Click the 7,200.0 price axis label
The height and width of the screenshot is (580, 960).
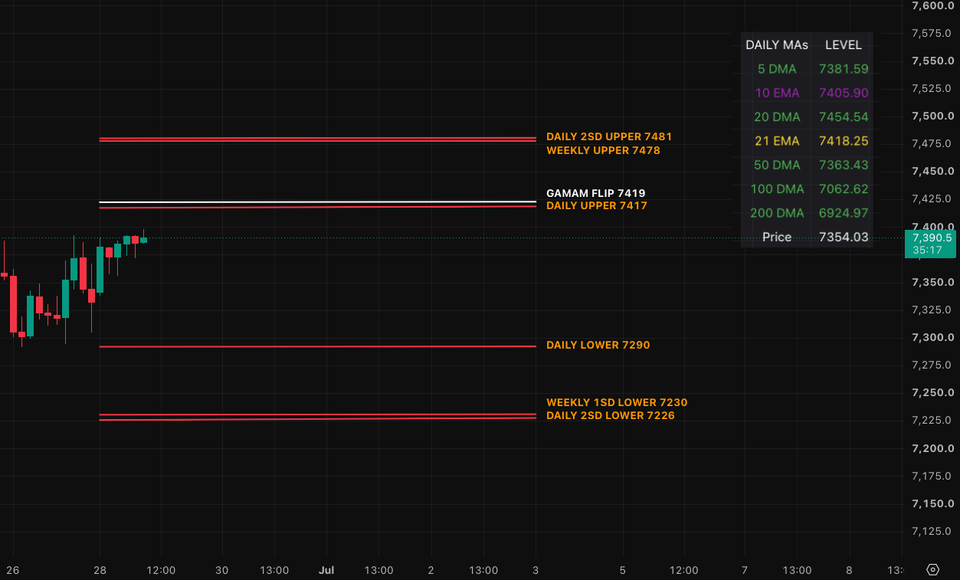coord(932,448)
